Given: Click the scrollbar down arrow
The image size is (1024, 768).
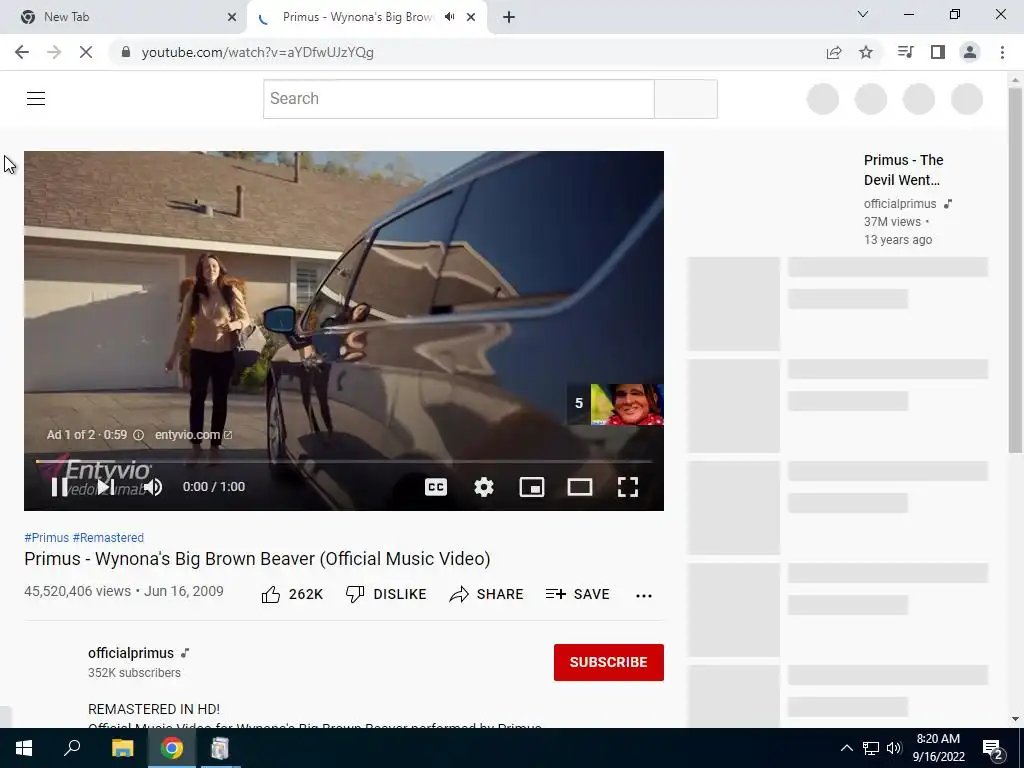Looking at the screenshot, I should (1015, 719).
